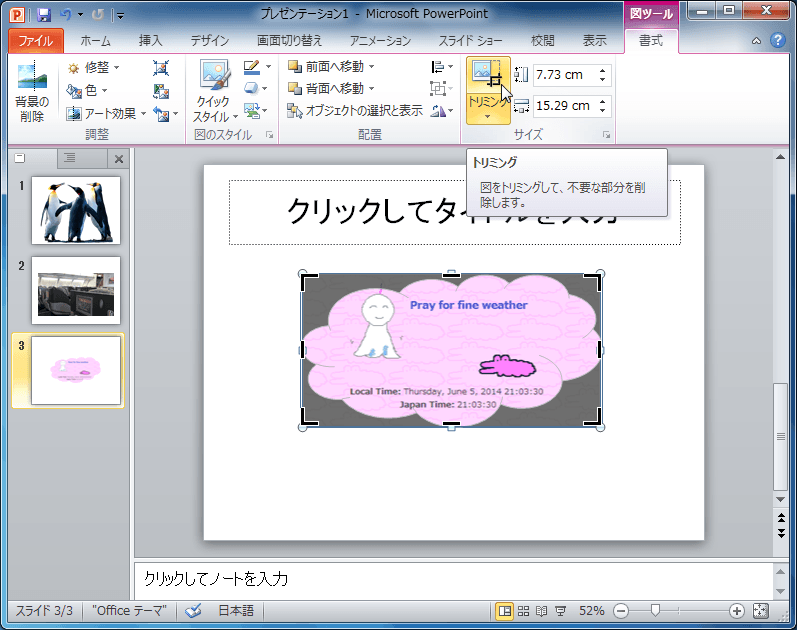Open the アート効果 (Artistic Effects) dropdown
The height and width of the screenshot is (630, 797).
click(107, 113)
